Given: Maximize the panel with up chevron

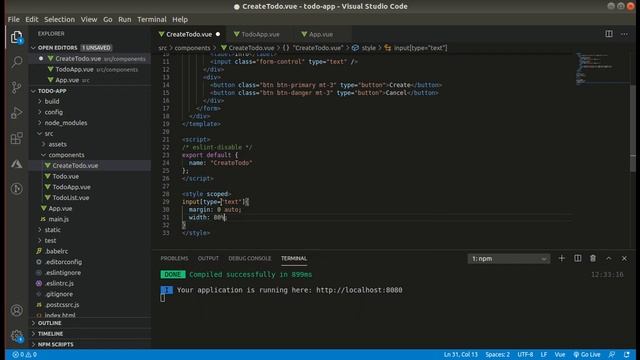Looking at the screenshot, I should coord(609,258).
